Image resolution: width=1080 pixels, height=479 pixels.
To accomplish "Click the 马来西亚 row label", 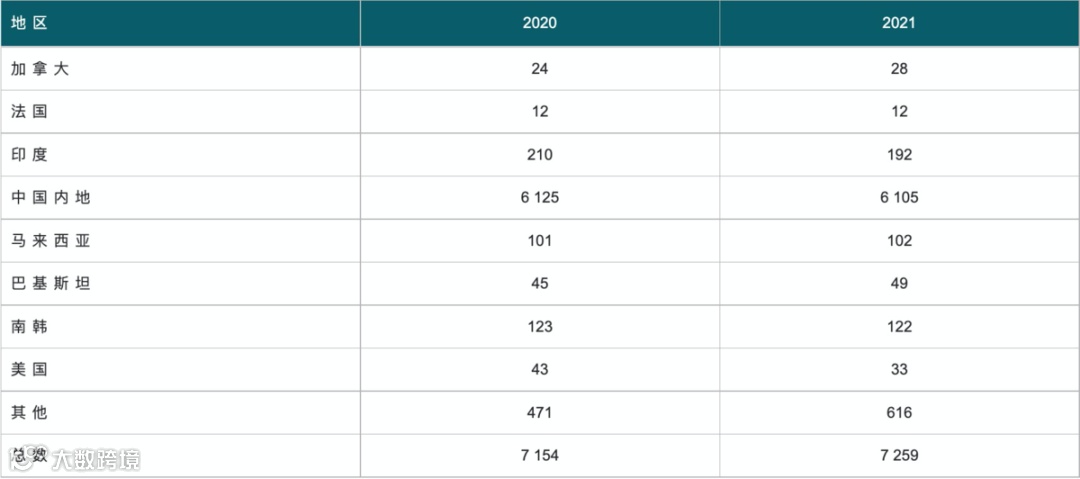I will point(51,241).
